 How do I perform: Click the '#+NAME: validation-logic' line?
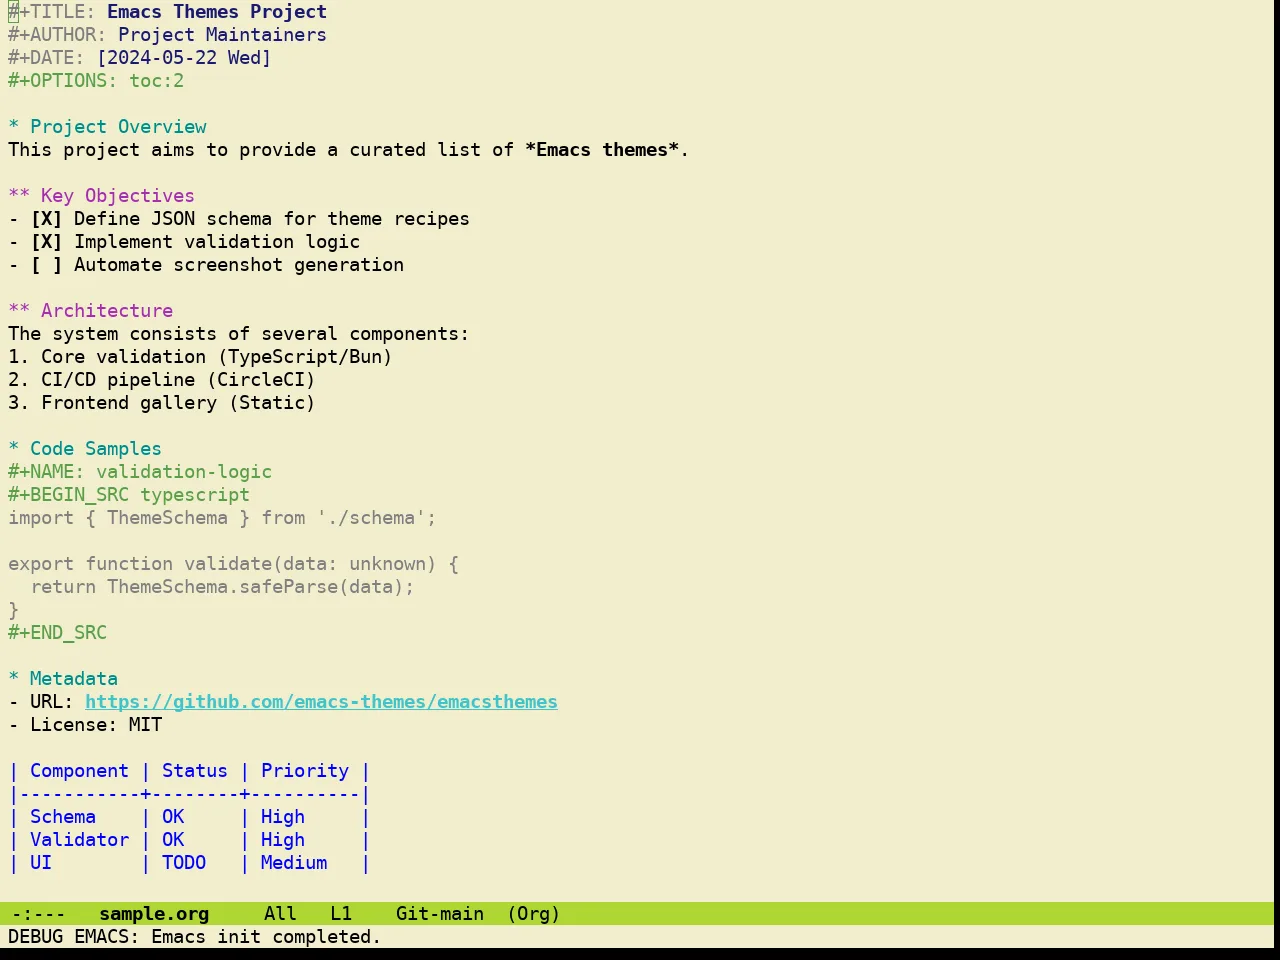click(140, 472)
